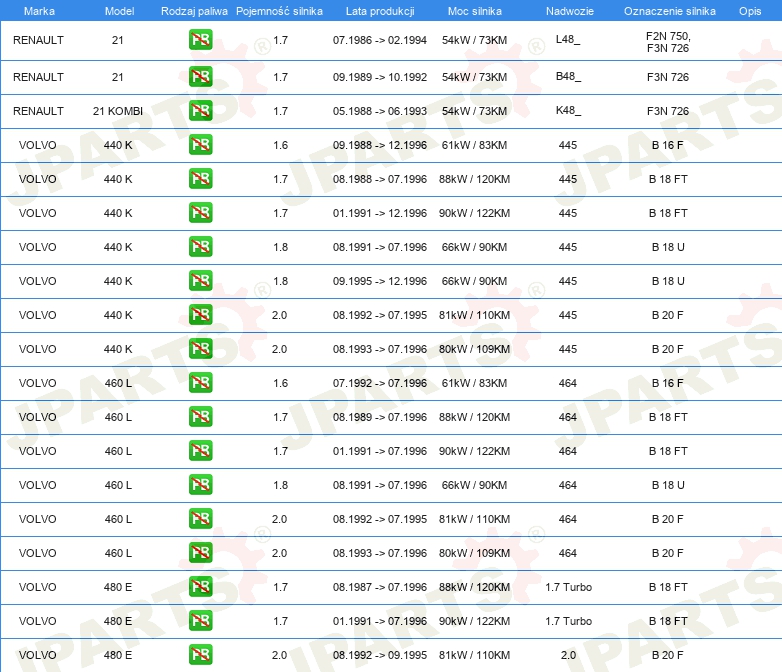The width and height of the screenshot is (782, 672).
Task: Click petrol fuel icon in Renault 21 B48_ row
Action: 200,77
